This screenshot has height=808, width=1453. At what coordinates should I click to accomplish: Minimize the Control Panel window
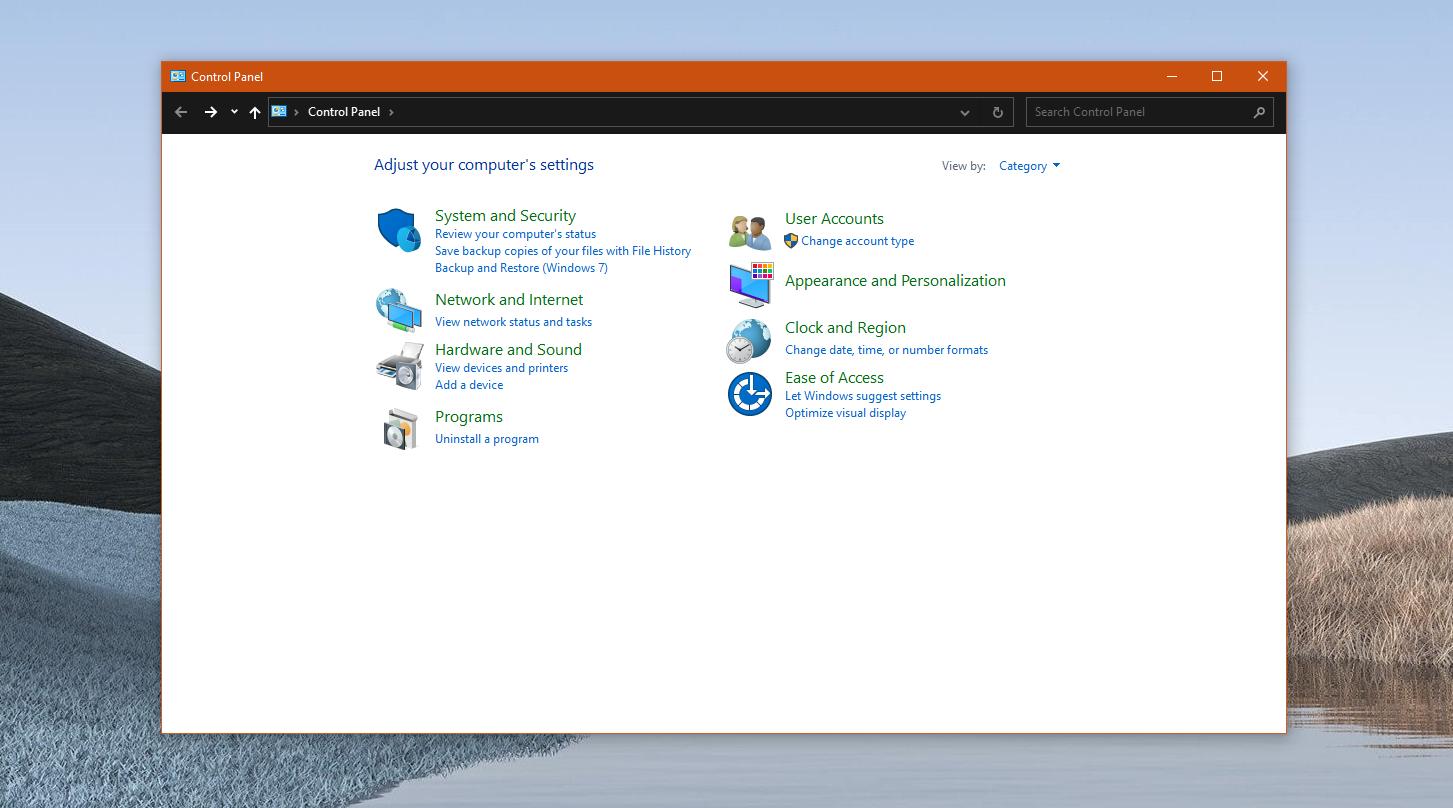point(1171,76)
